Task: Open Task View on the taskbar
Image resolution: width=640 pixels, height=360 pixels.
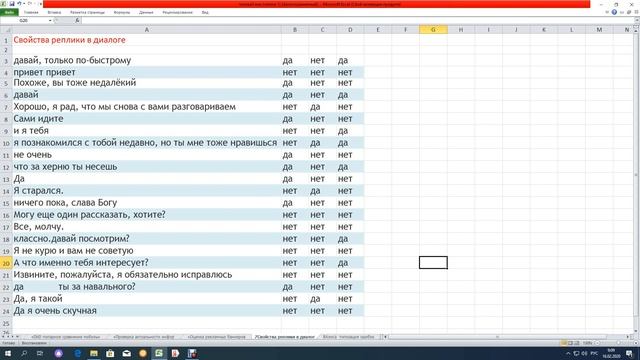Action: [x=40, y=353]
